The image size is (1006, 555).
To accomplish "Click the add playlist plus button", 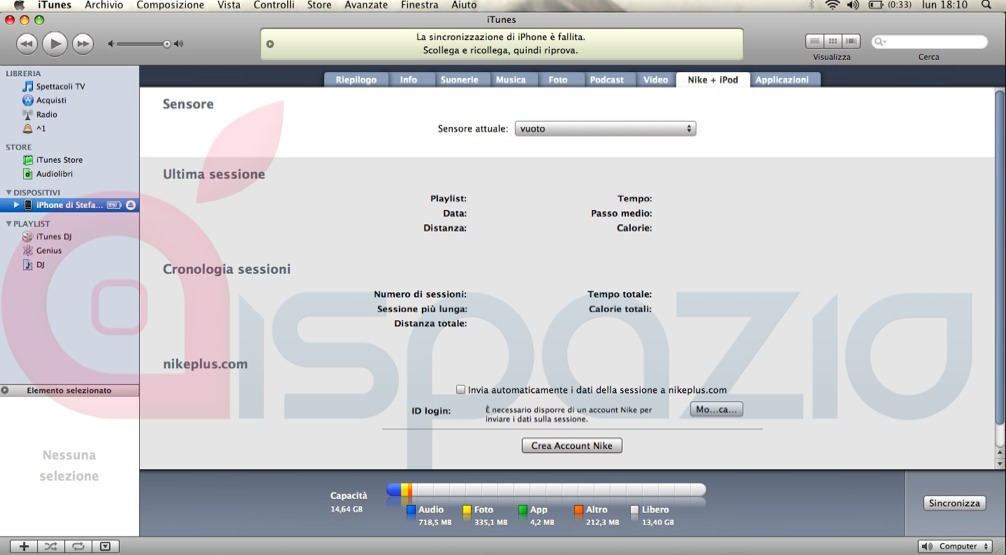I will [24, 547].
